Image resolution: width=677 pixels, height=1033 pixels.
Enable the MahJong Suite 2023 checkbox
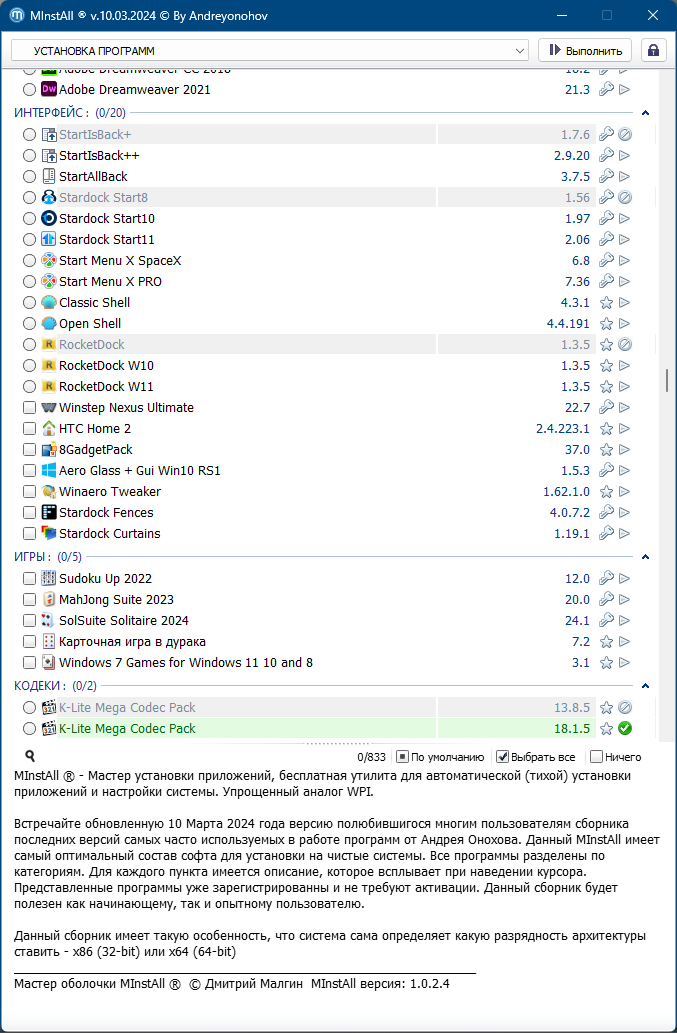29,600
